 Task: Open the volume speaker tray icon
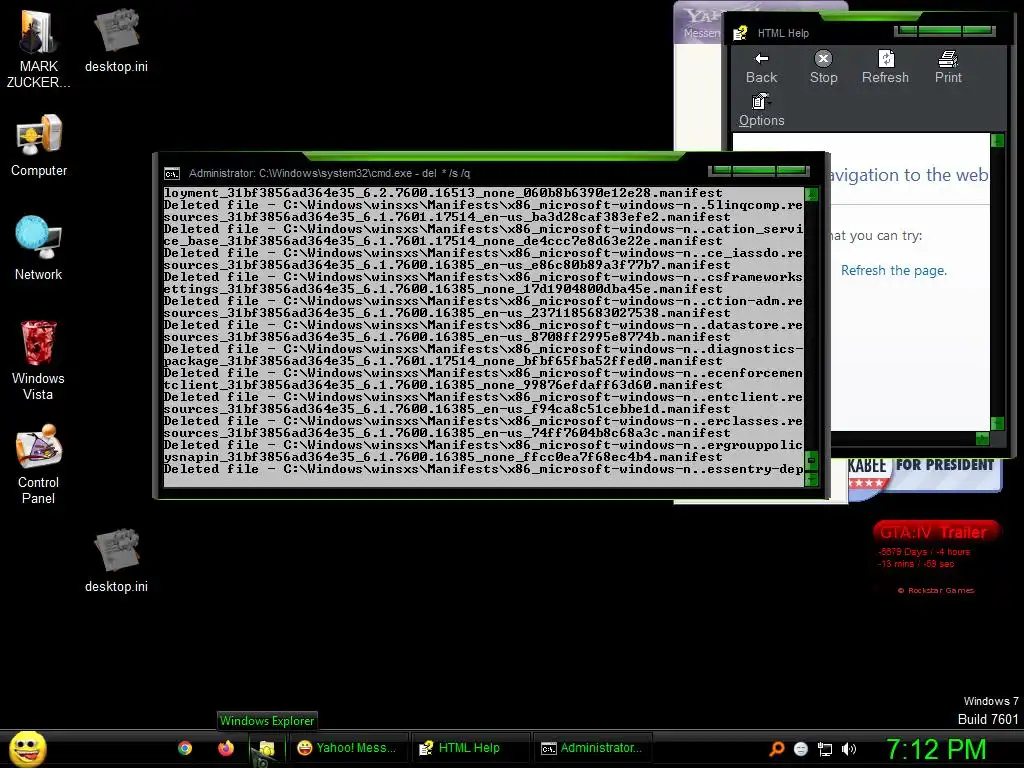tap(849, 749)
